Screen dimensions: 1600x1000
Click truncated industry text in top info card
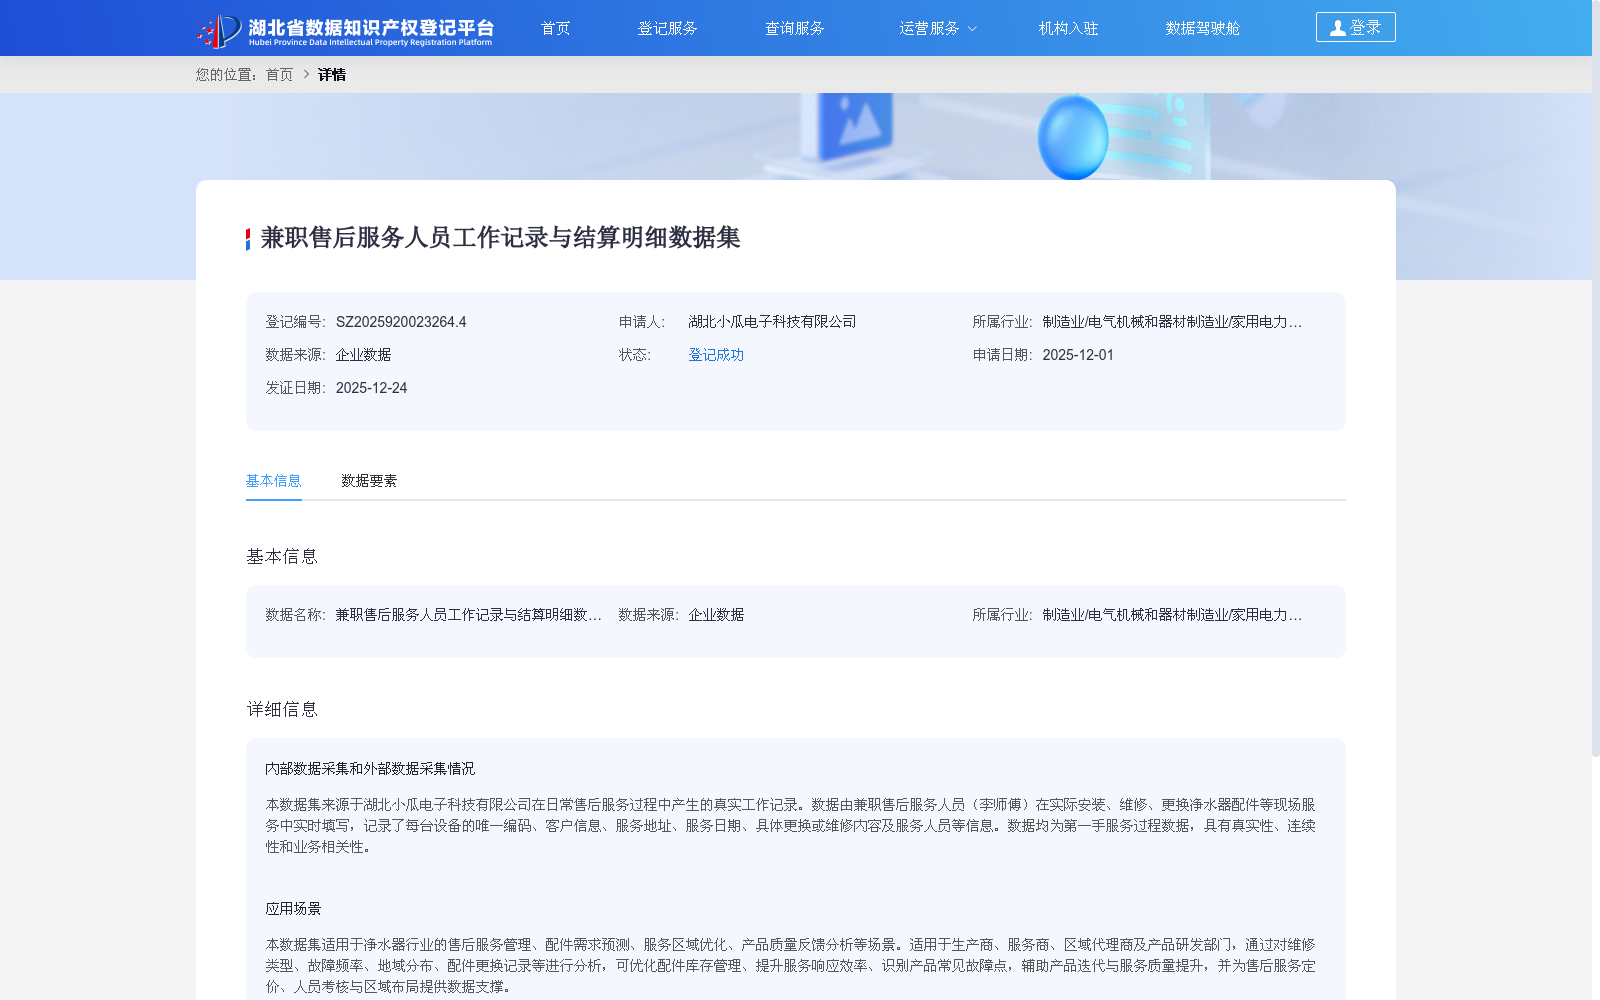1172,322
